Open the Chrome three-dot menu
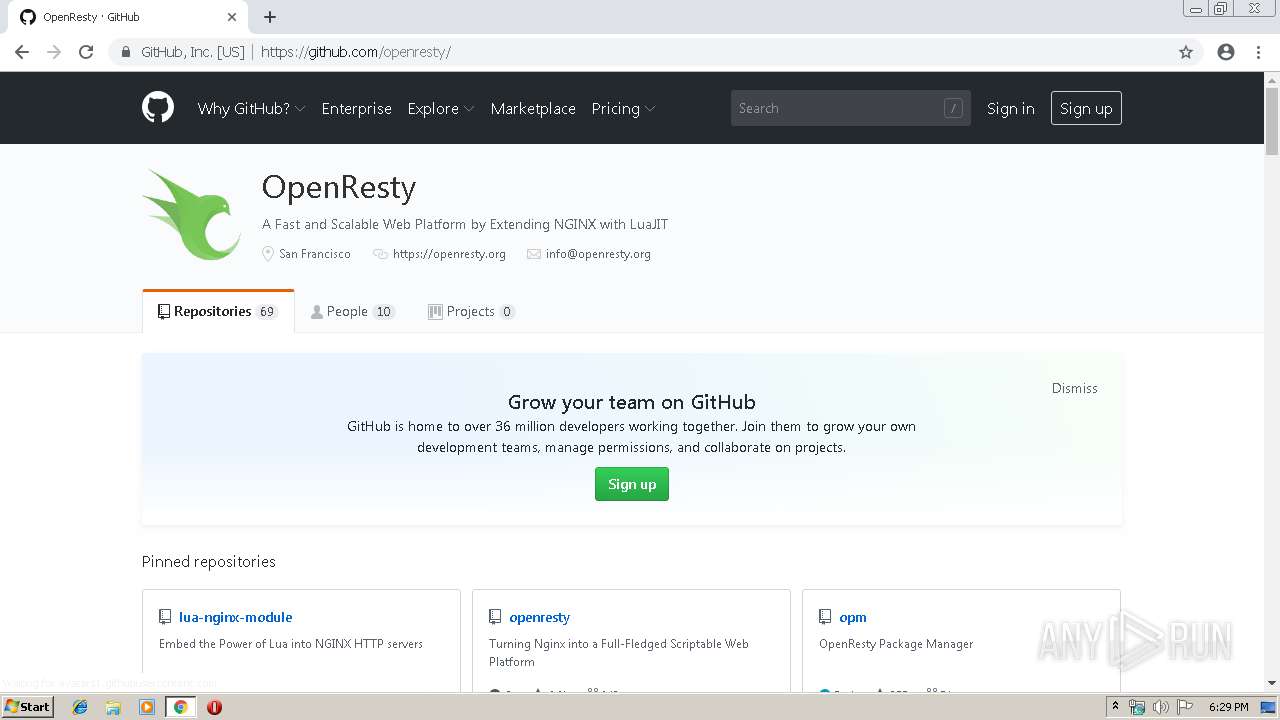This screenshot has width=1280, height=720. [x=1258, y=52]
